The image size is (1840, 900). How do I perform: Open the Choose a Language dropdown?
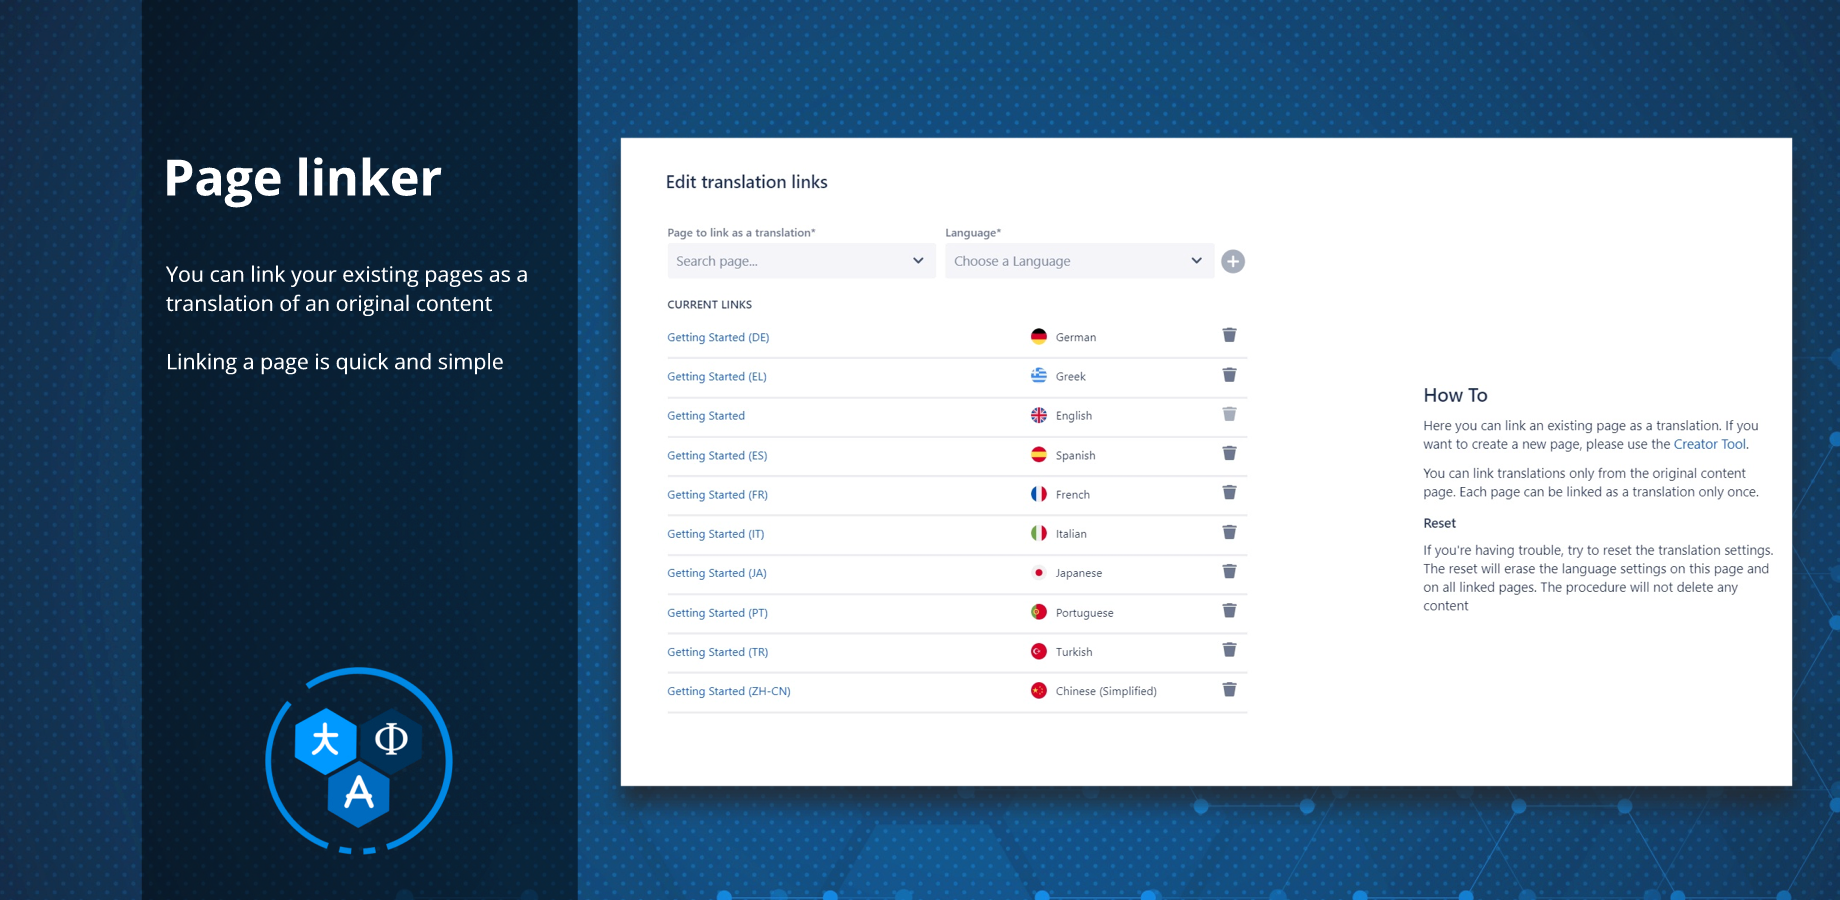[x=1080, y=261]
